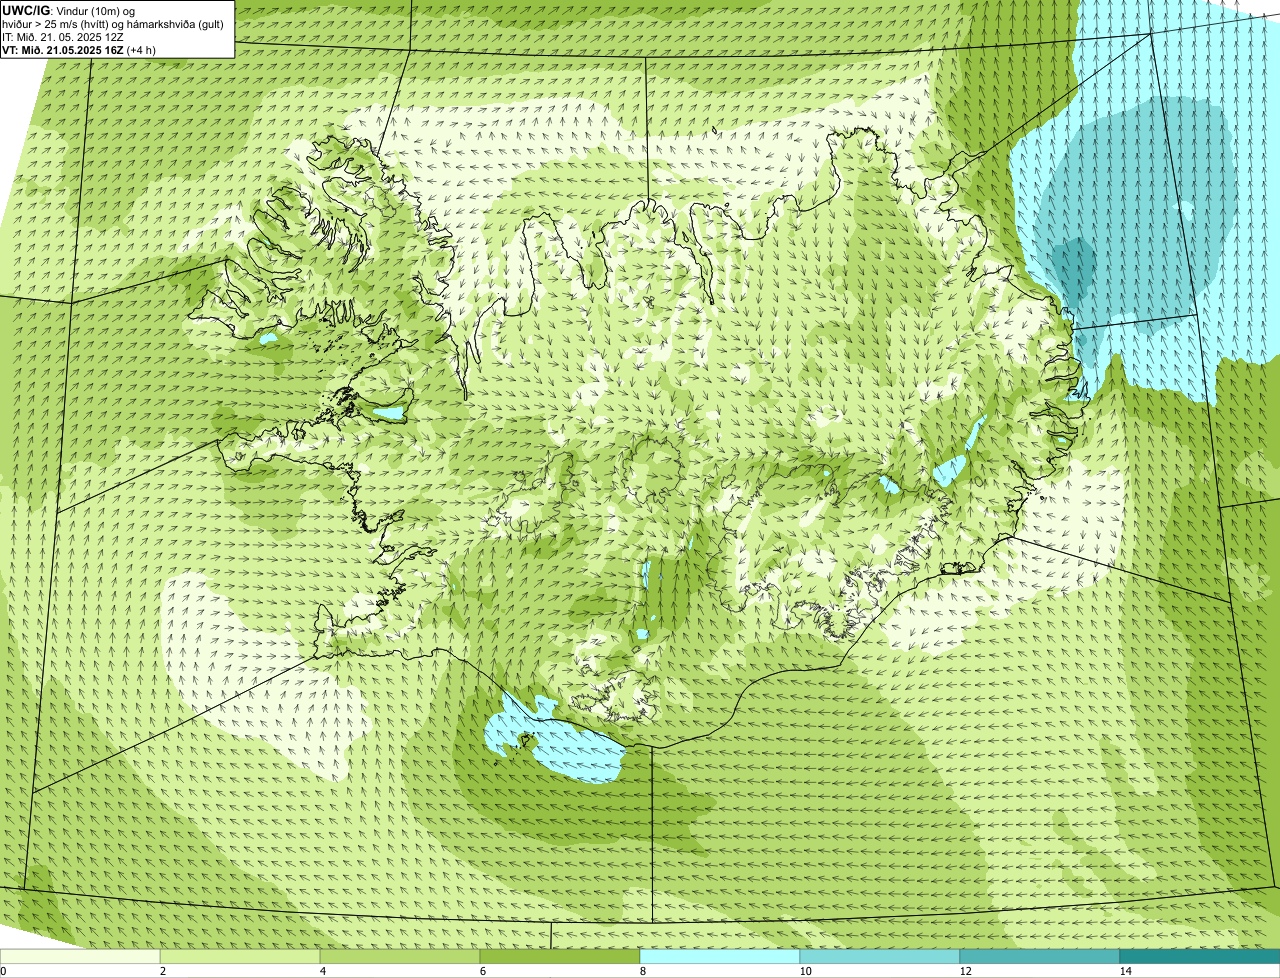
Task: Select the '14' colorbar tick label
Action: pyautogui.click(x=1125, y=971)
